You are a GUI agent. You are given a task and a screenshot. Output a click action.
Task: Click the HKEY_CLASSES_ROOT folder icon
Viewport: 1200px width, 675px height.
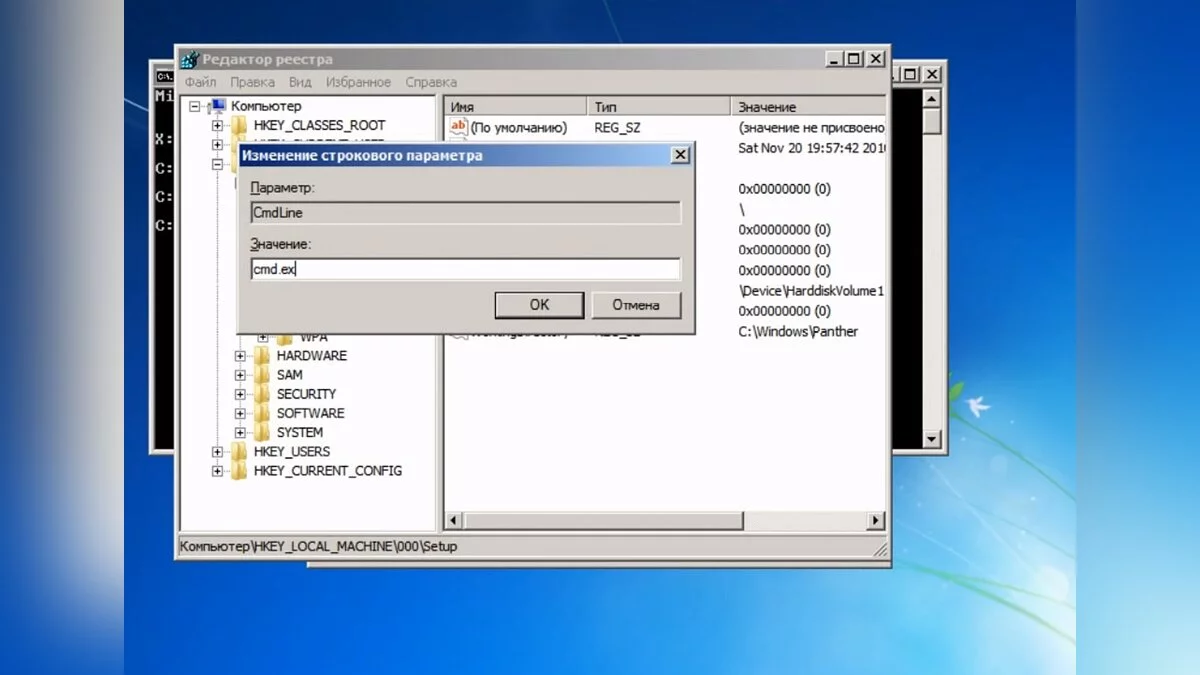point(238,126)
